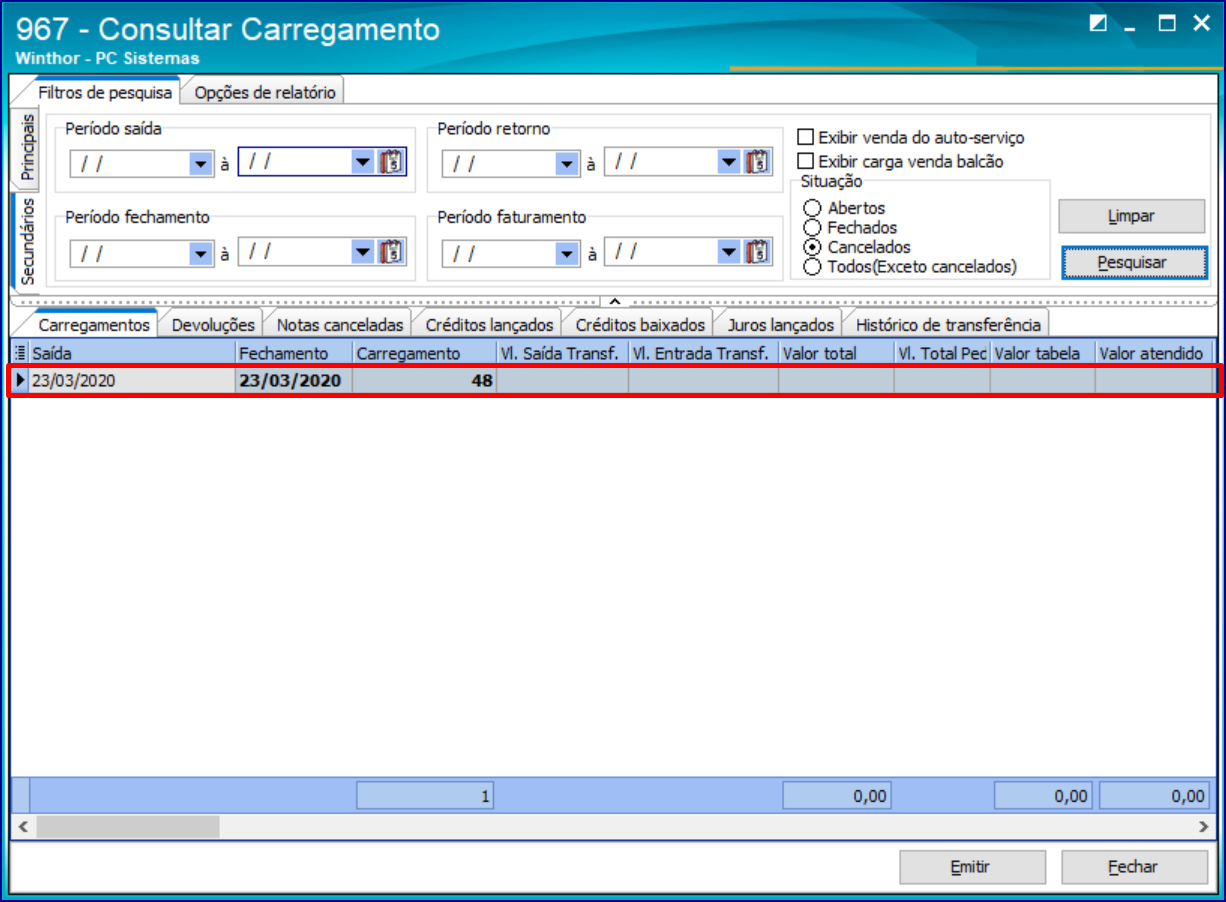Click the Emitir button

click(972, 867)
